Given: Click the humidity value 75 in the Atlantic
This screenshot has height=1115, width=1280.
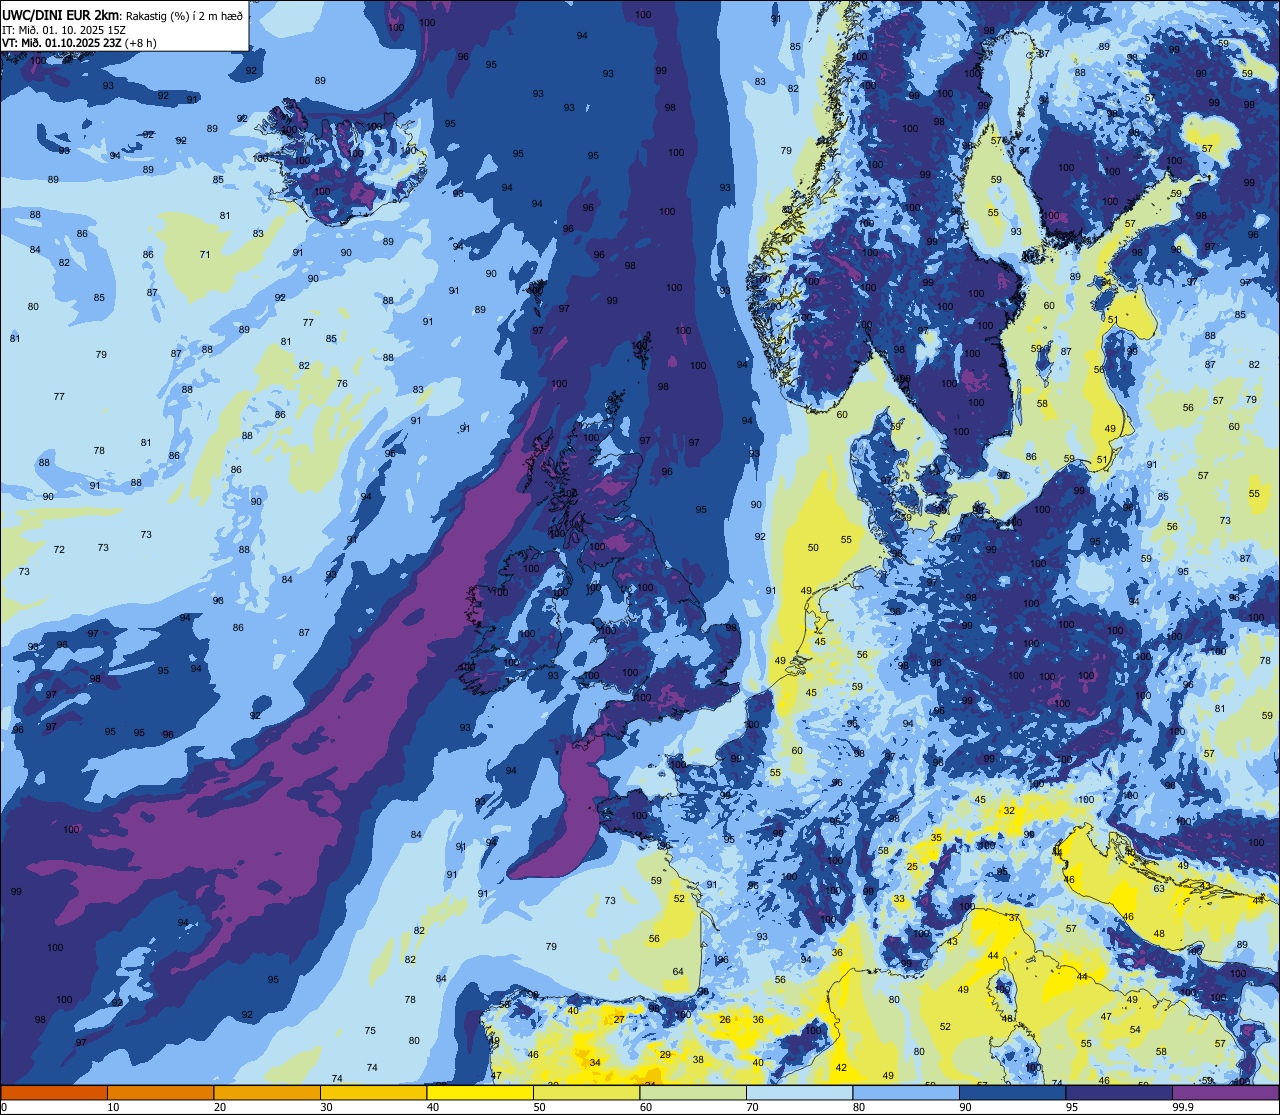Looking at the screenshot, I should [x=370, y=1031].
